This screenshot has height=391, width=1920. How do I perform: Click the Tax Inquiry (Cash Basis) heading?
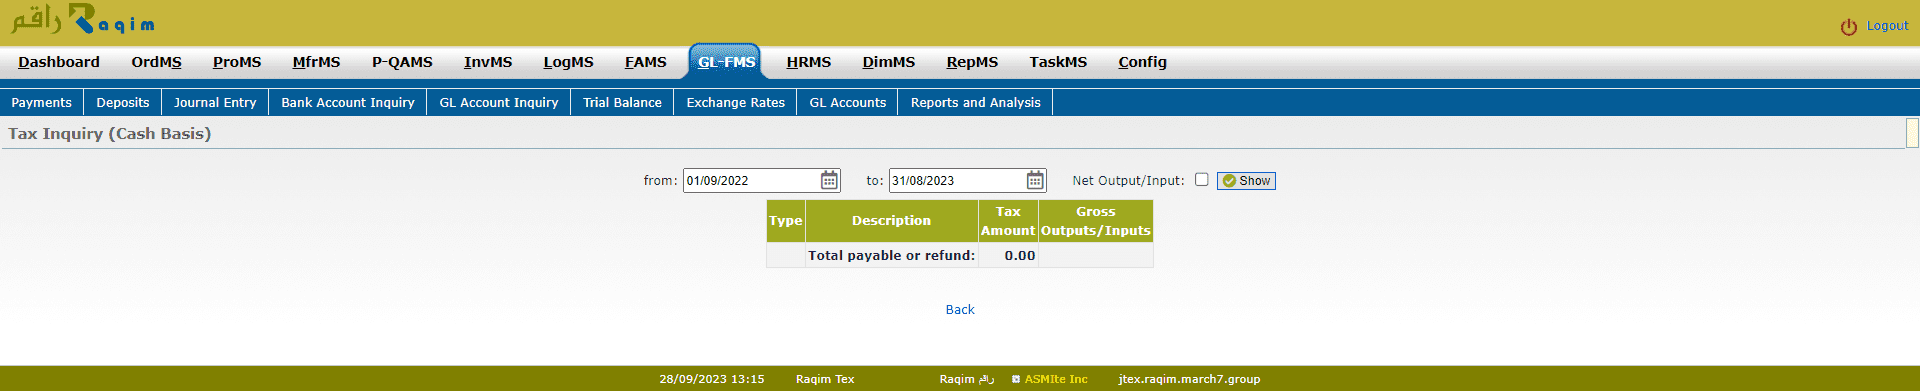110,133
